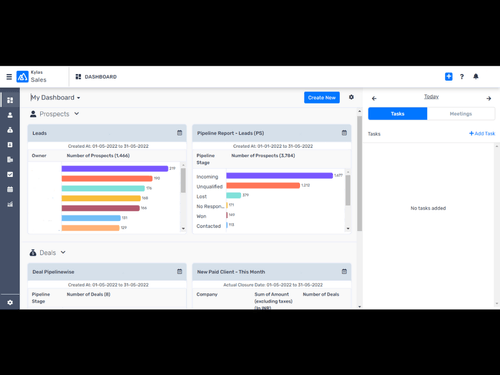Viewport: 500px width, 375px height.
Task: Click the Company column header
Action: click(x=207, y=294)
